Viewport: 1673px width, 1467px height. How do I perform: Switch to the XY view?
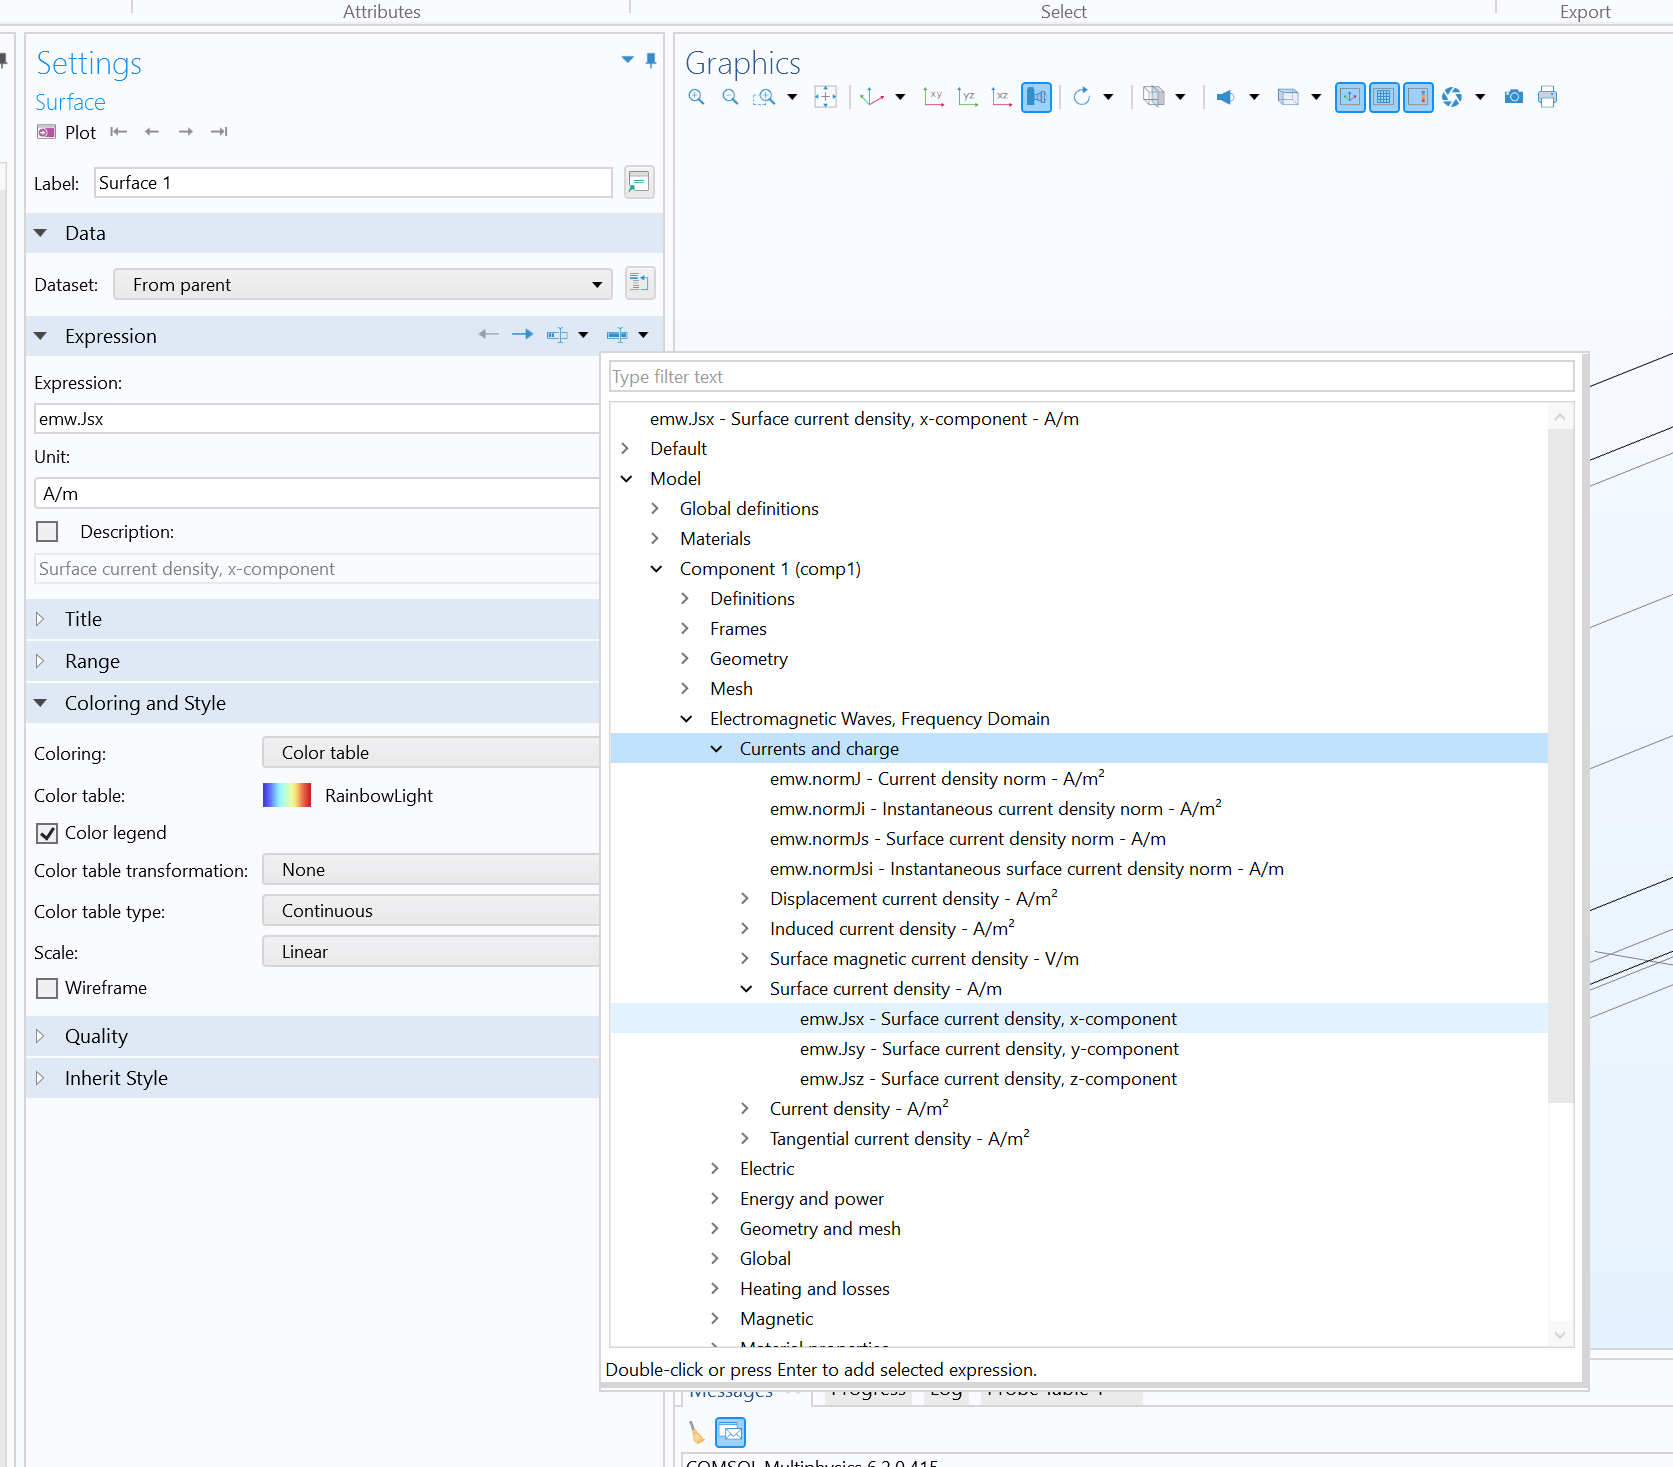[933, 97]
